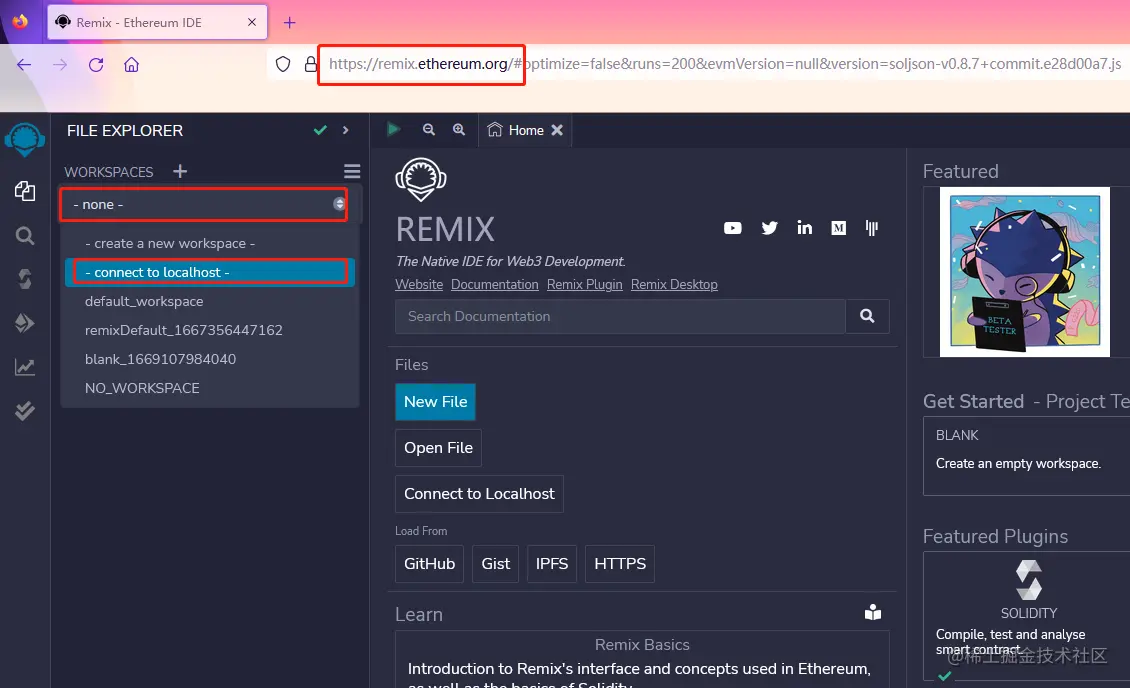Open Remix Medium icon
This screenshot has height=688, width=1130.
coord(838,228)
